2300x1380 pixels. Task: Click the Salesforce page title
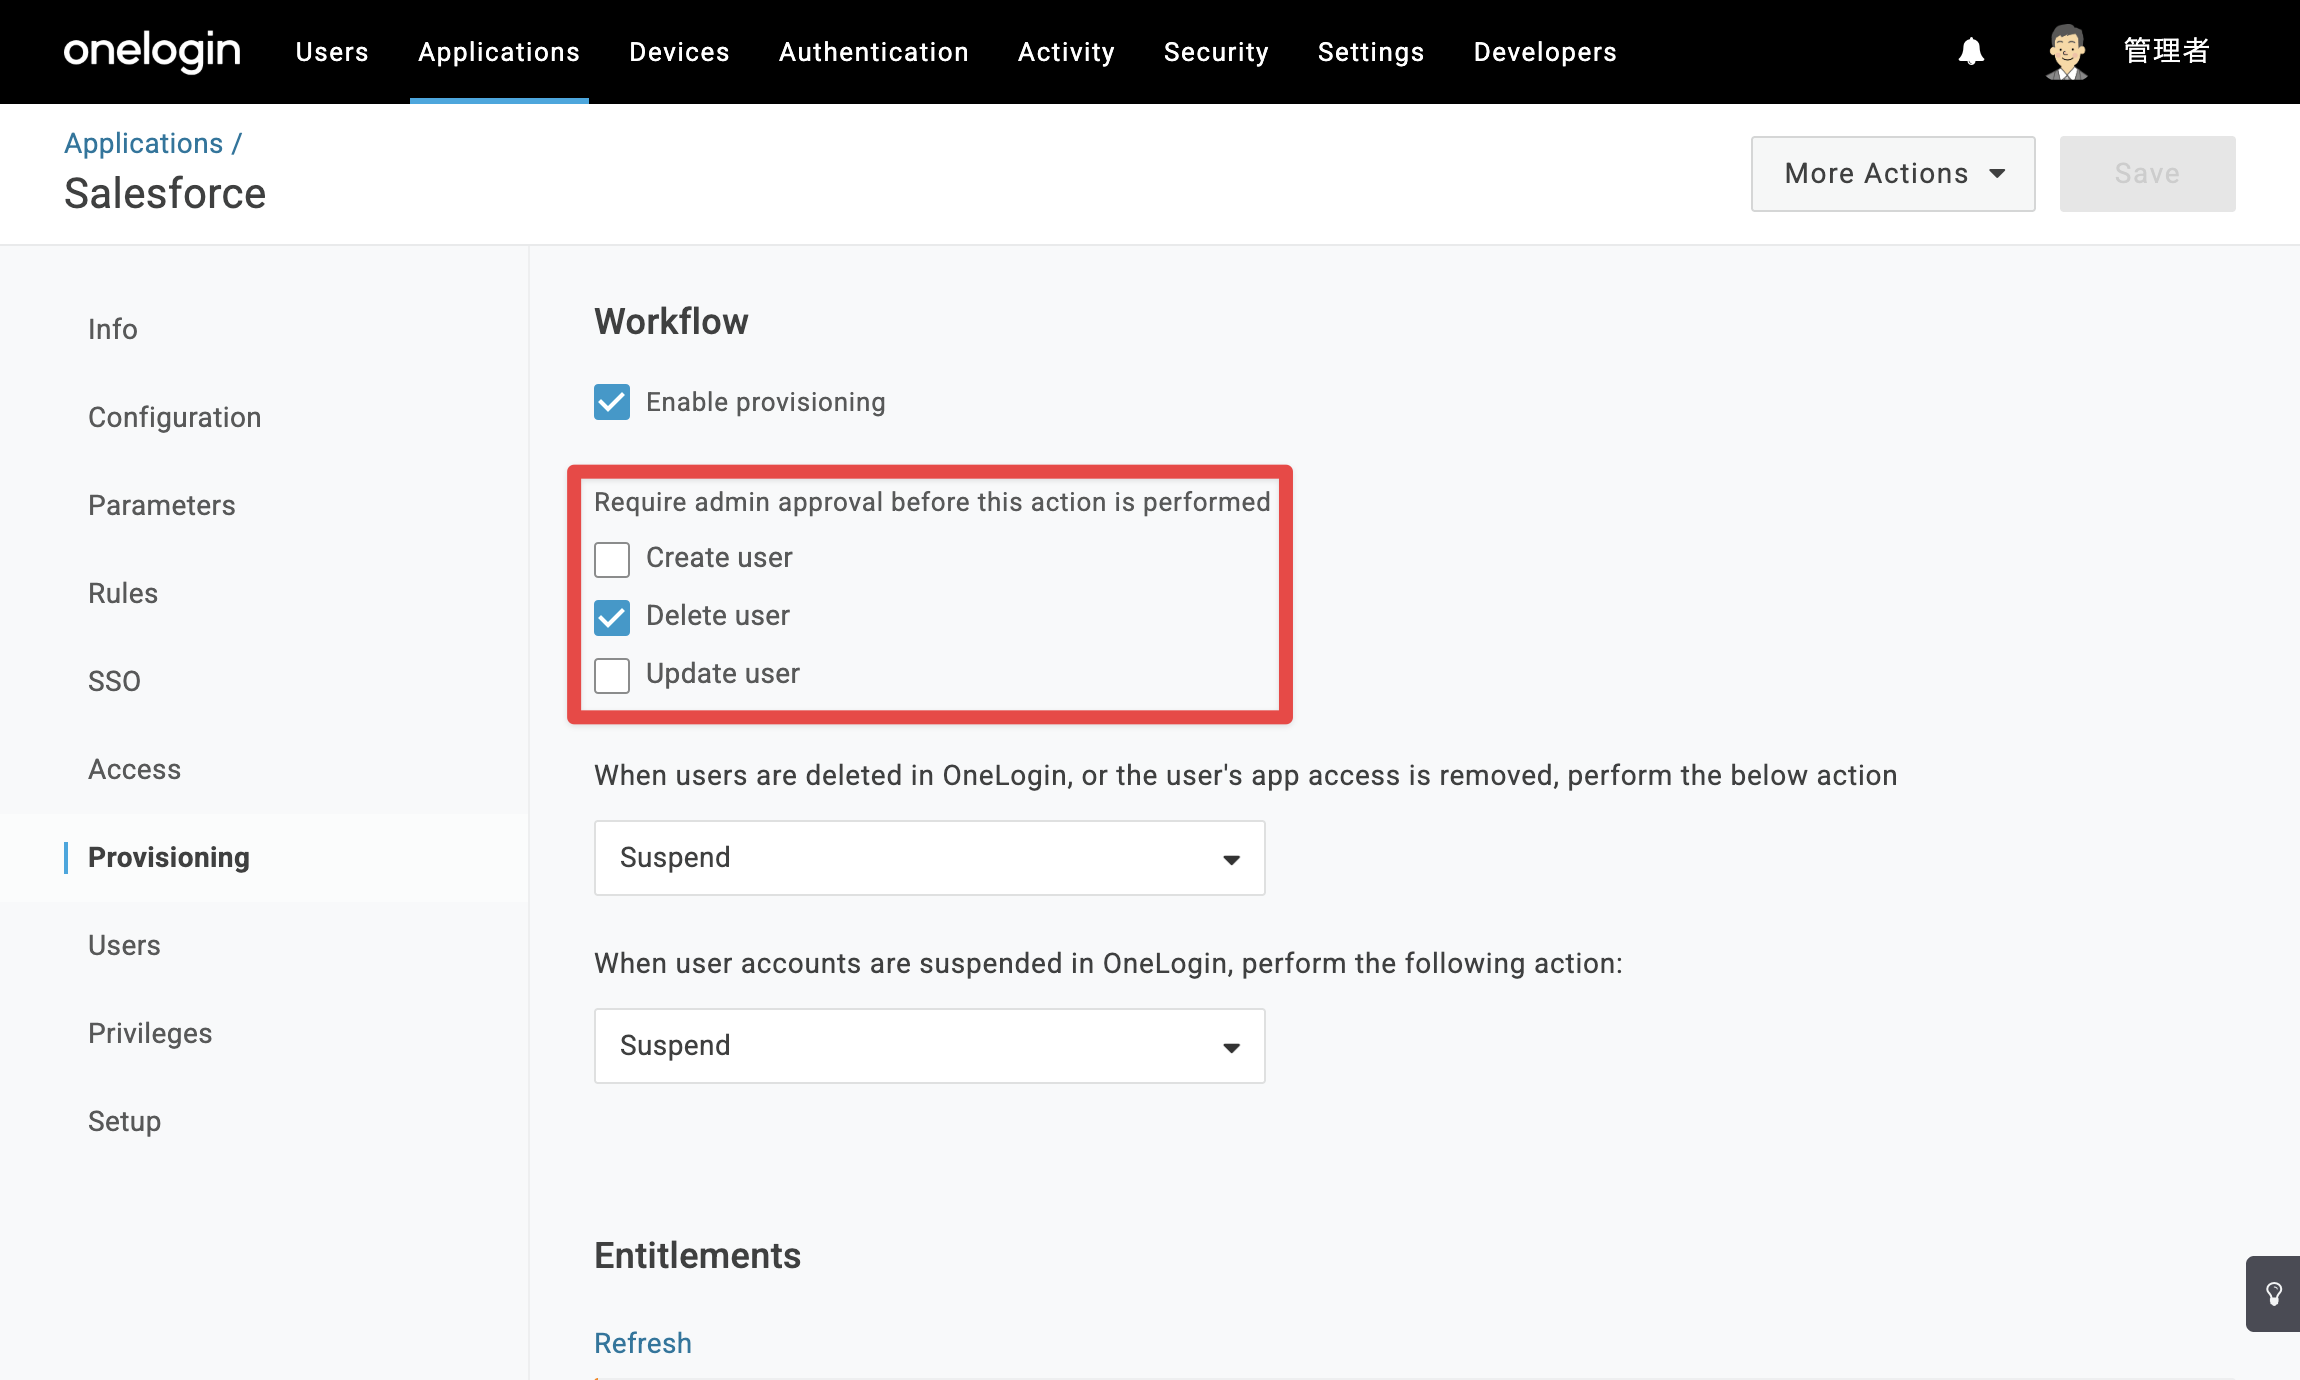[x=165, y=193]
